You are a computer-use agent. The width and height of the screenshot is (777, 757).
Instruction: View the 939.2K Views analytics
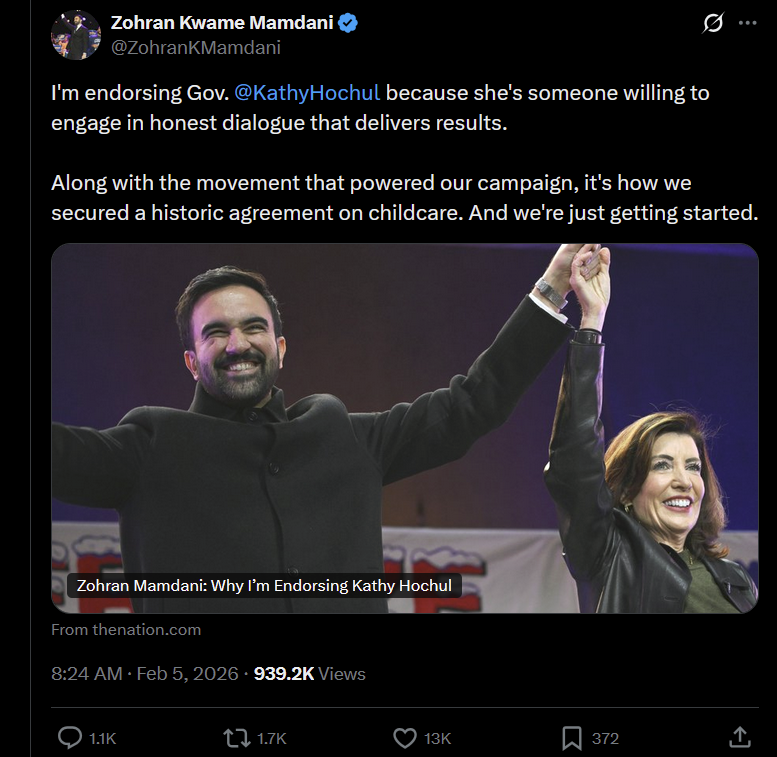click(x=310, y=674)
